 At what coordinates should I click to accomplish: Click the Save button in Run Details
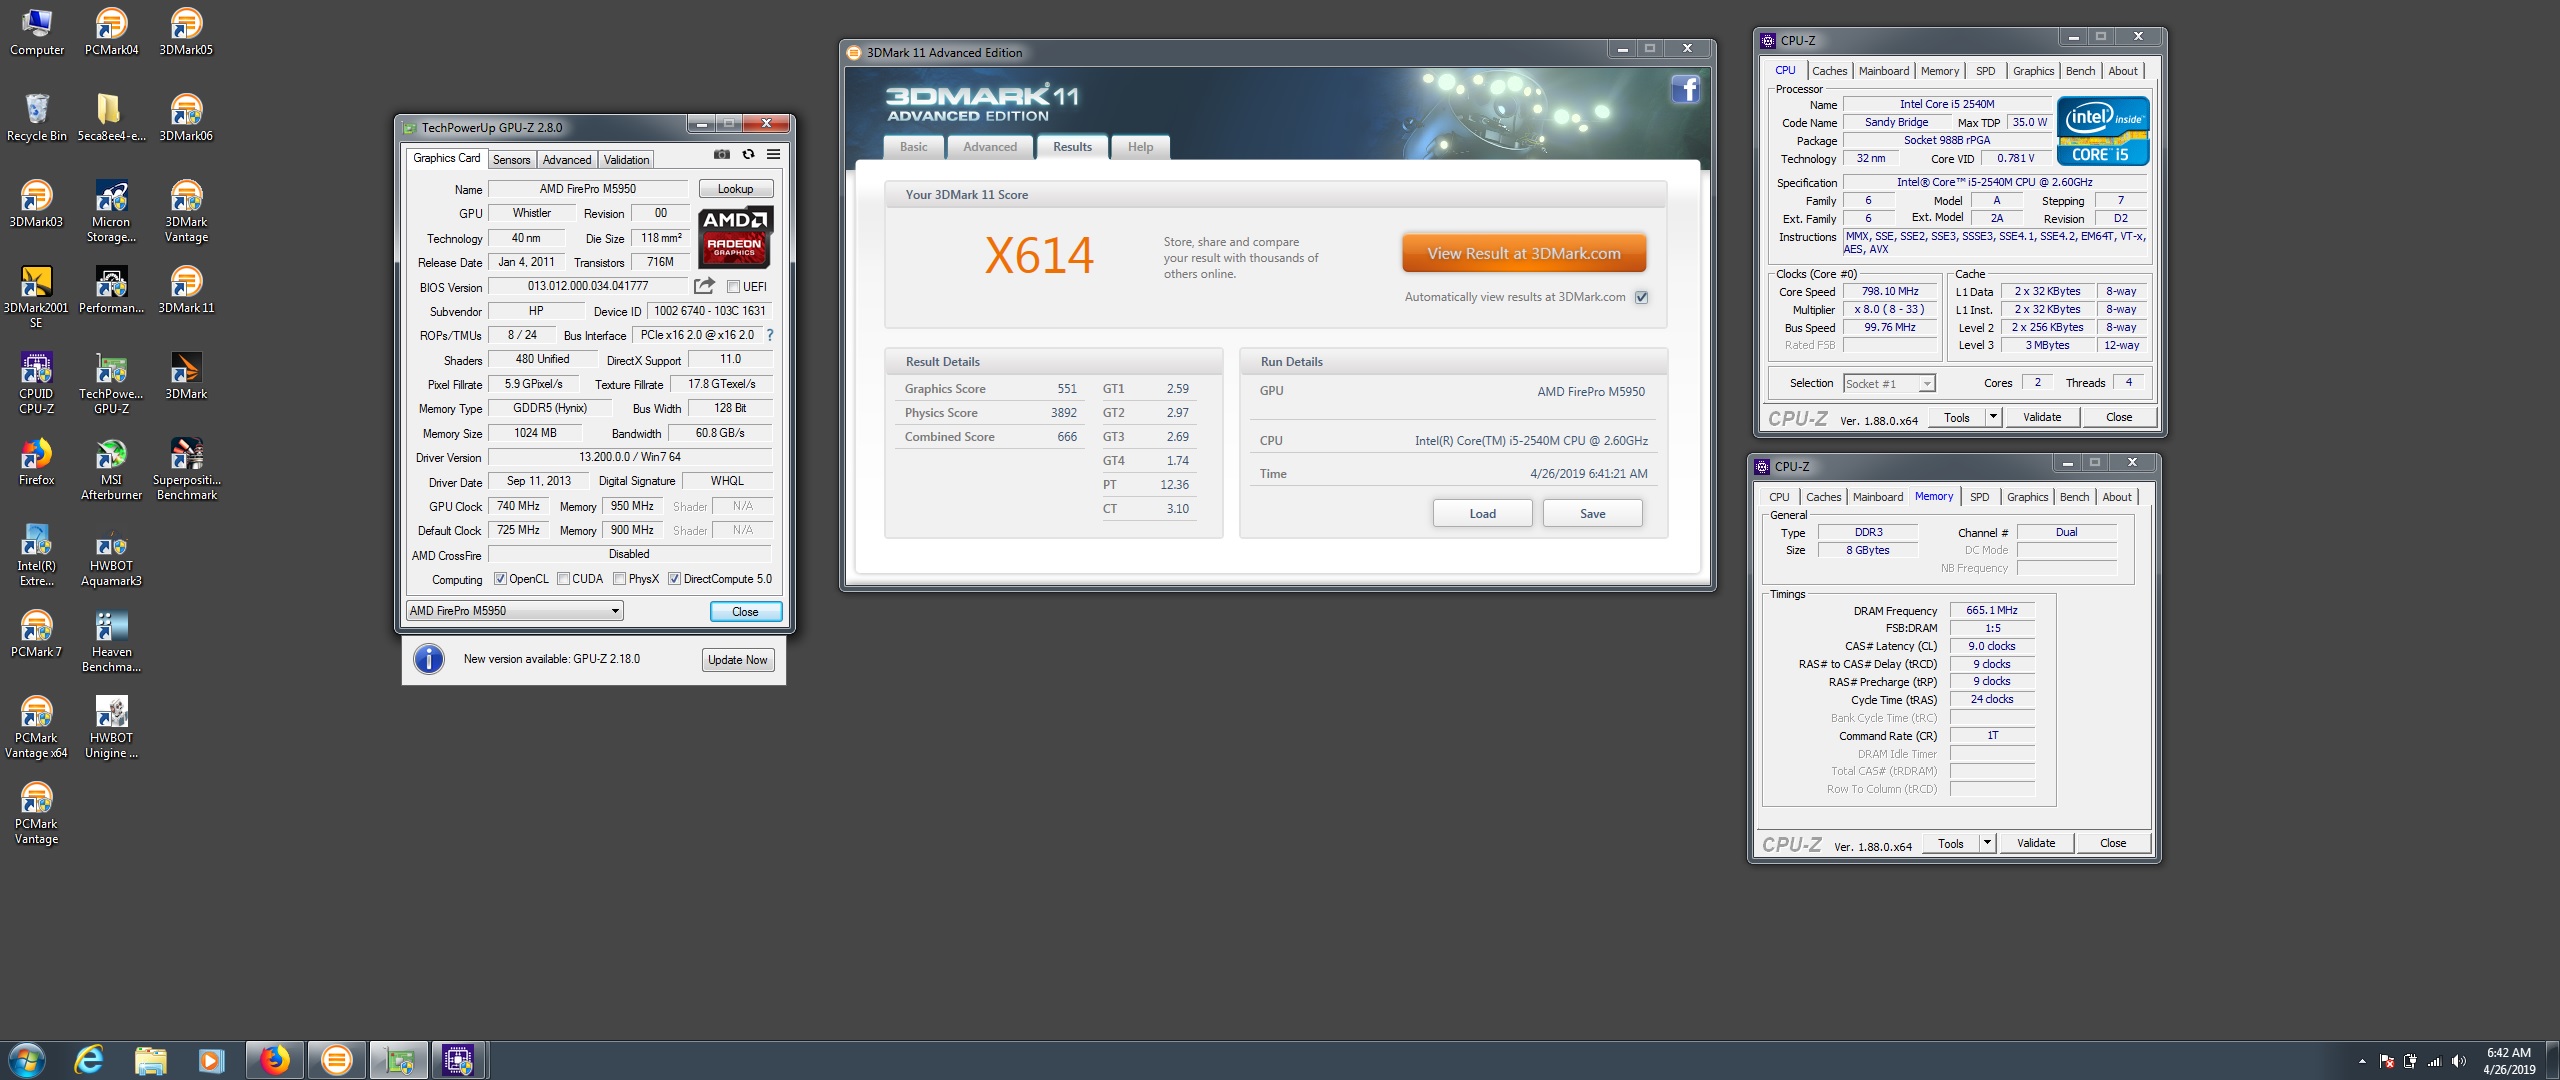pos(1592,514)
